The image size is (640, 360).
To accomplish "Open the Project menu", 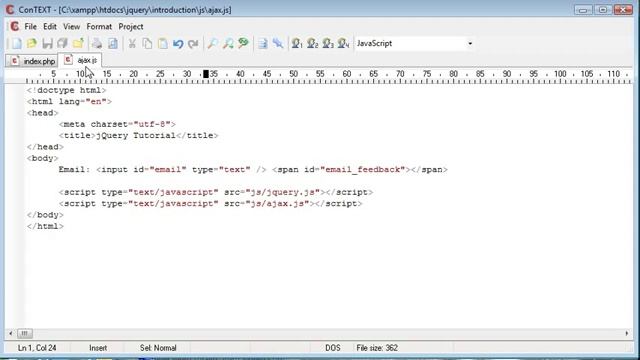I will pos(131,27).
